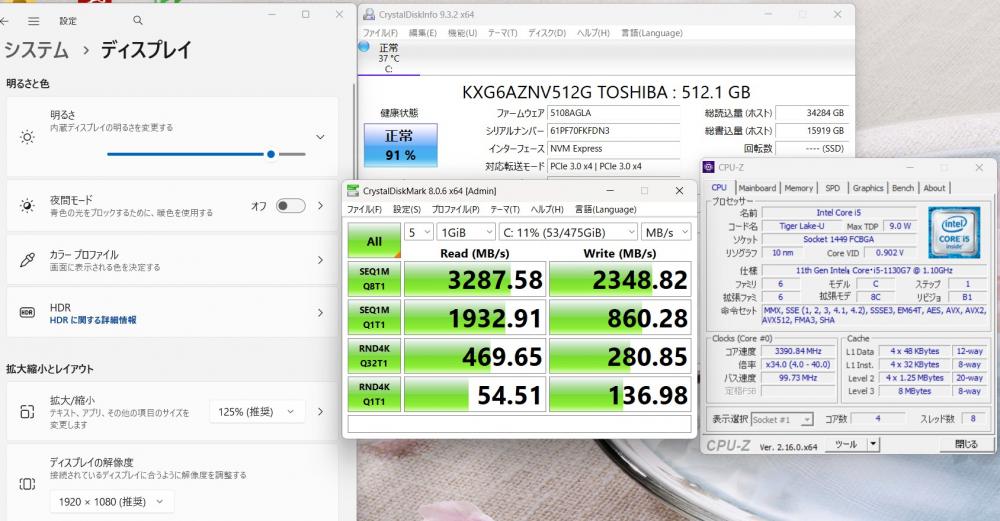Image resolution: width=1000 pixels, height=521 pixels.
Task: Open HDR settings chevron
Action: pos(321,312)
